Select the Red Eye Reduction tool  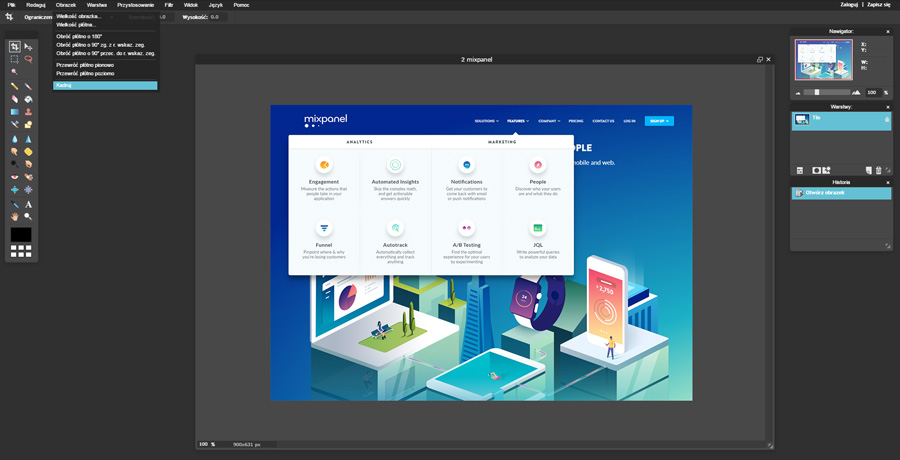[14, 177]
